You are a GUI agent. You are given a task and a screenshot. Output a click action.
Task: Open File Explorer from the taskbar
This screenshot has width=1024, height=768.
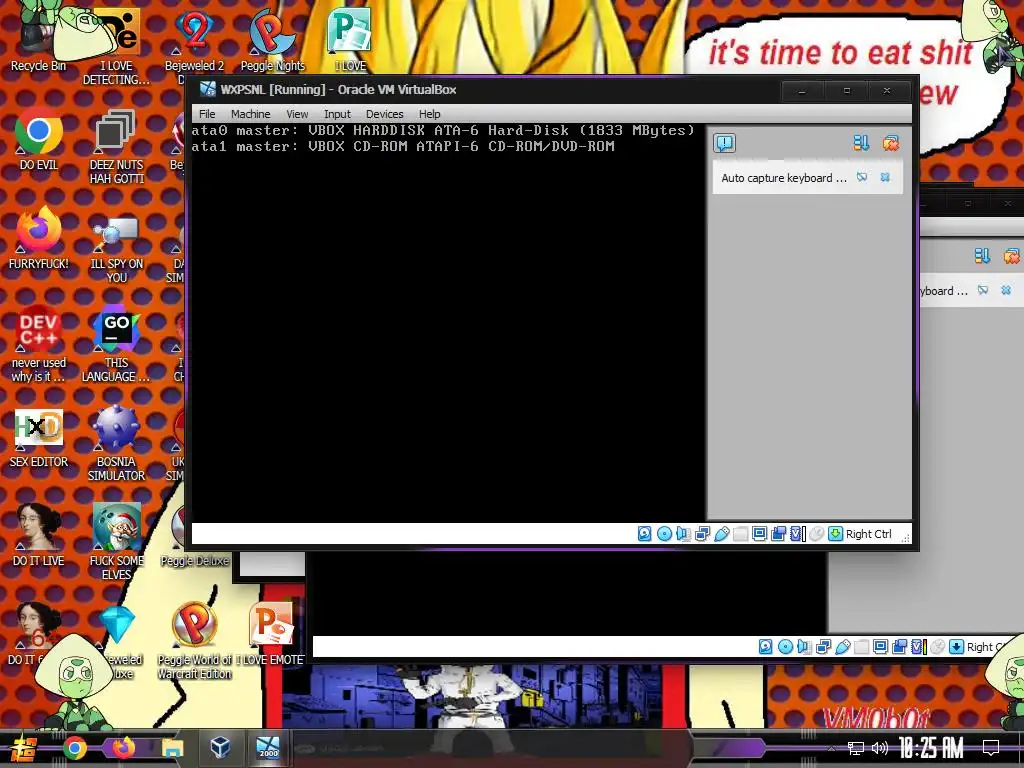tap(172, 748)
